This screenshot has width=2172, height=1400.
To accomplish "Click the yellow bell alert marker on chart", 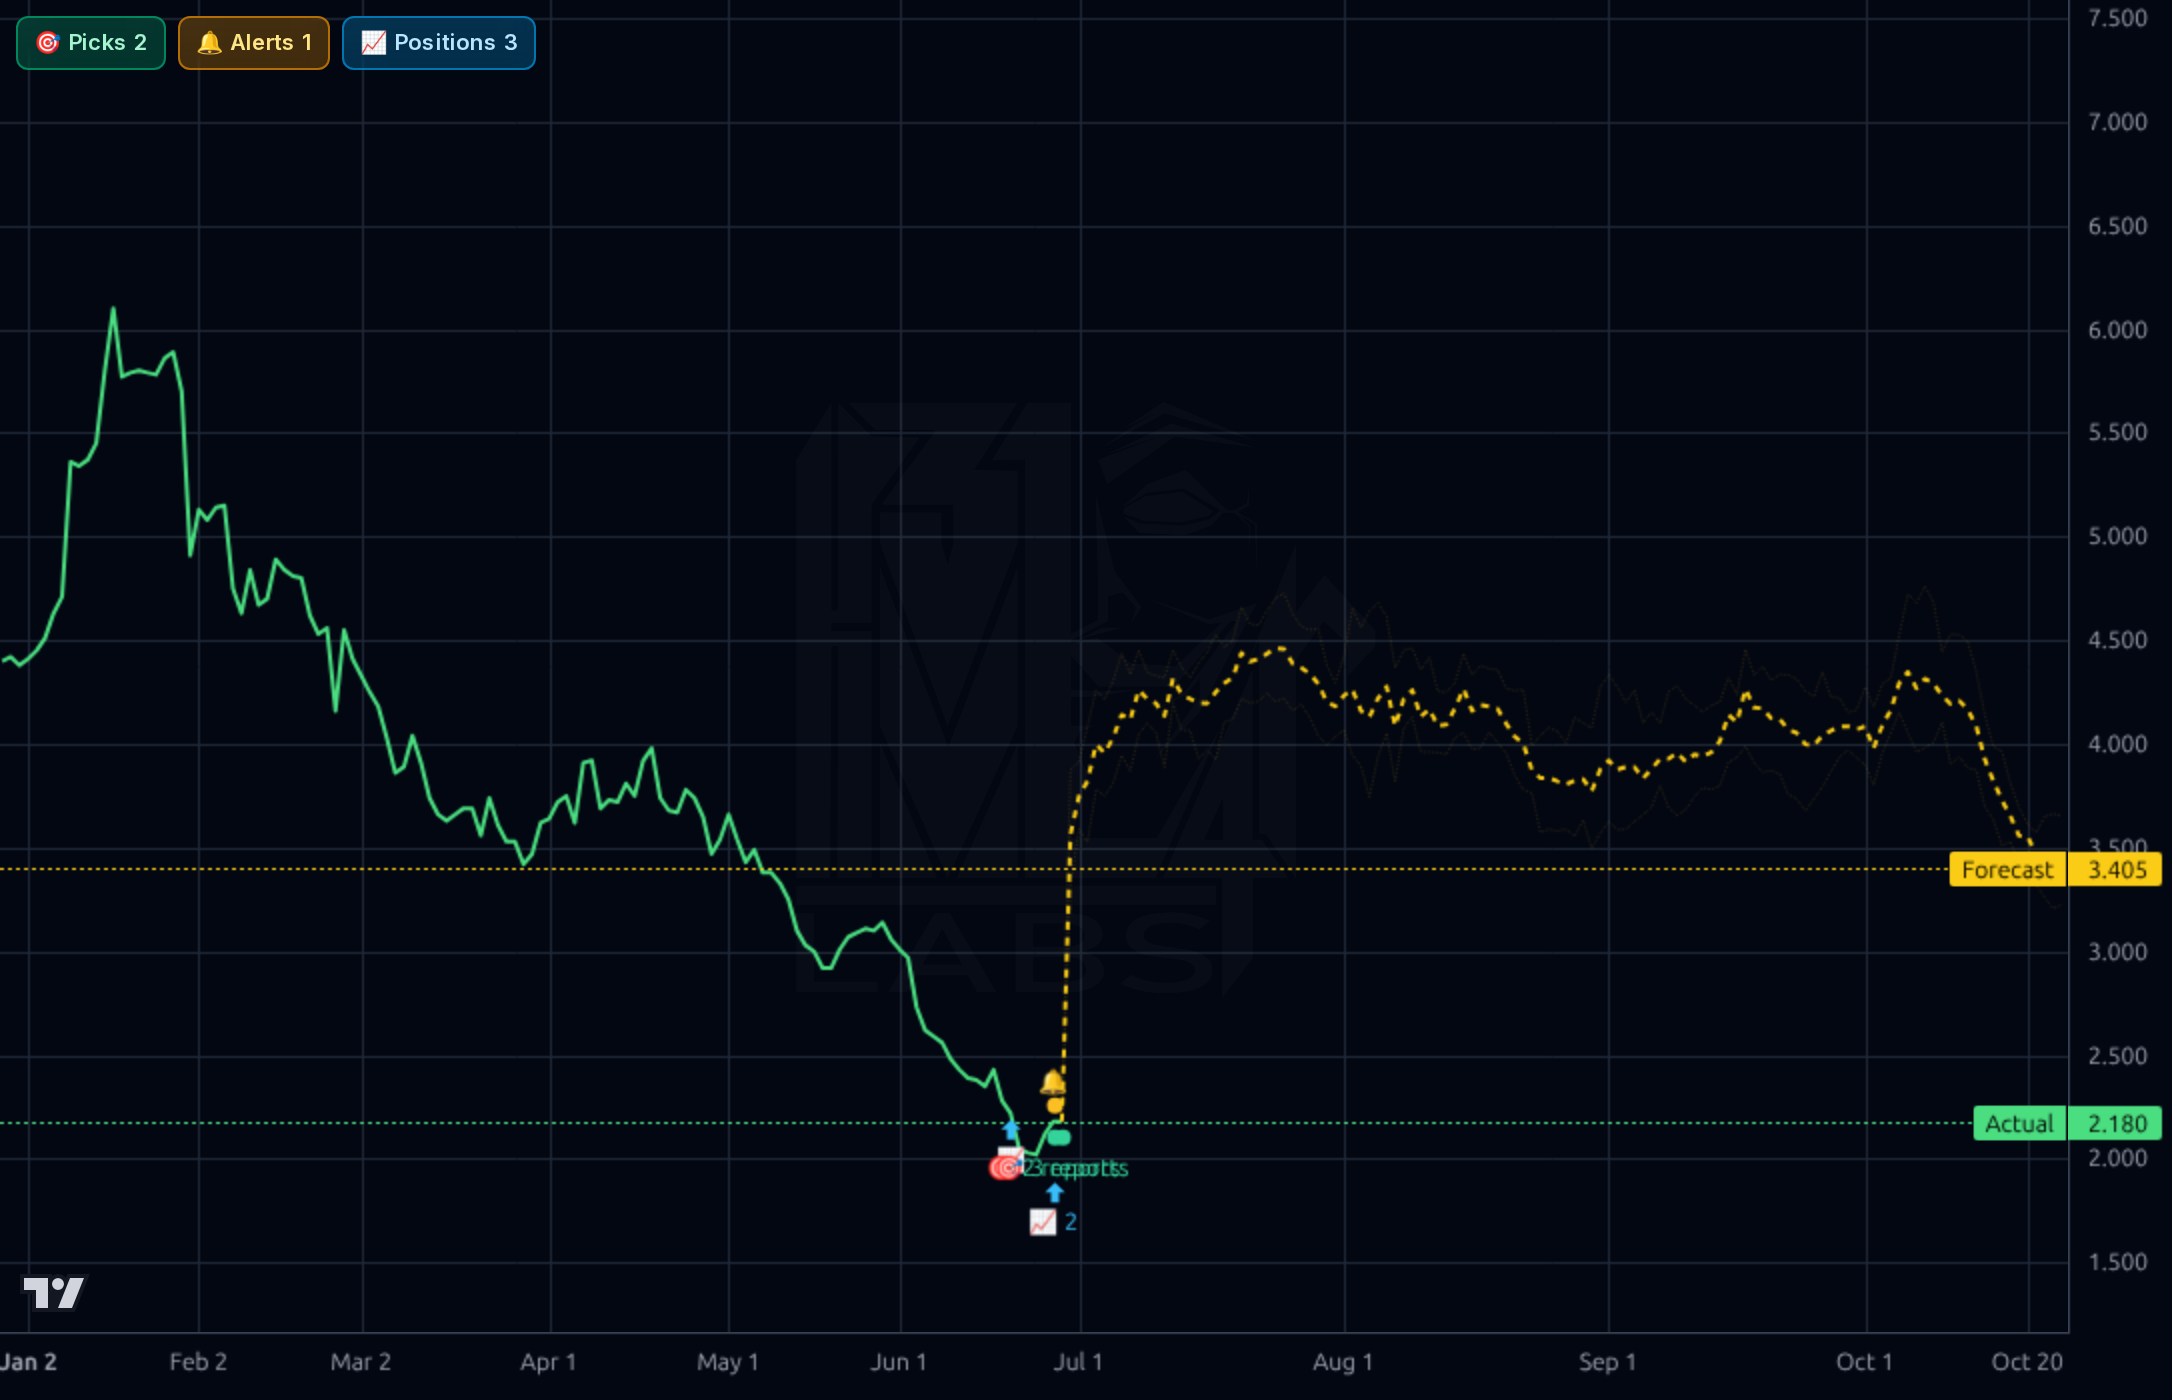I will pos(1053,1082).
